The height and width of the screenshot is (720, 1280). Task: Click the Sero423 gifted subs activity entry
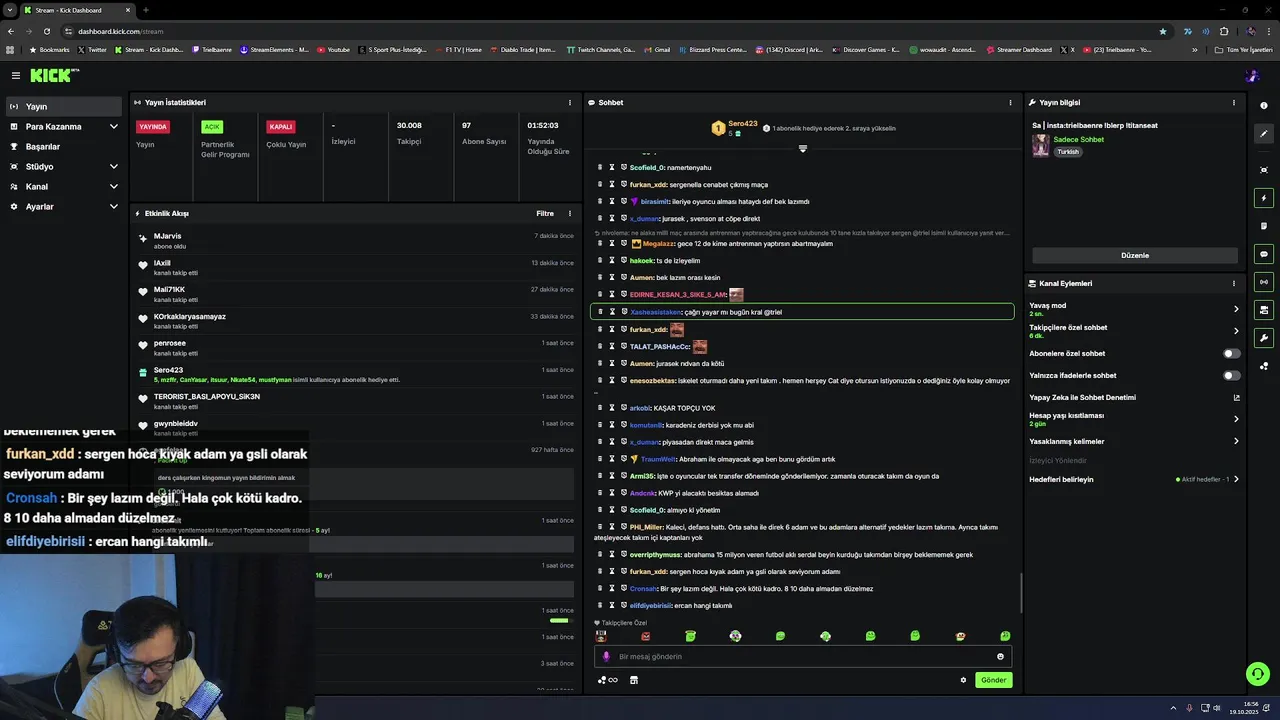356,375
